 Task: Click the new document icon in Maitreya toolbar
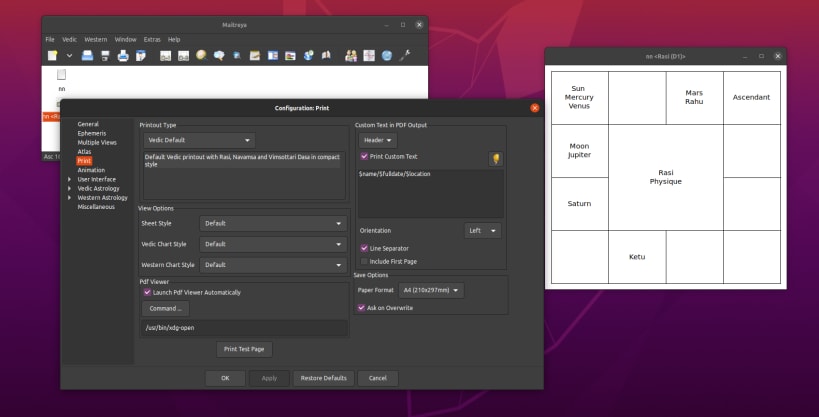pos(52,55)
